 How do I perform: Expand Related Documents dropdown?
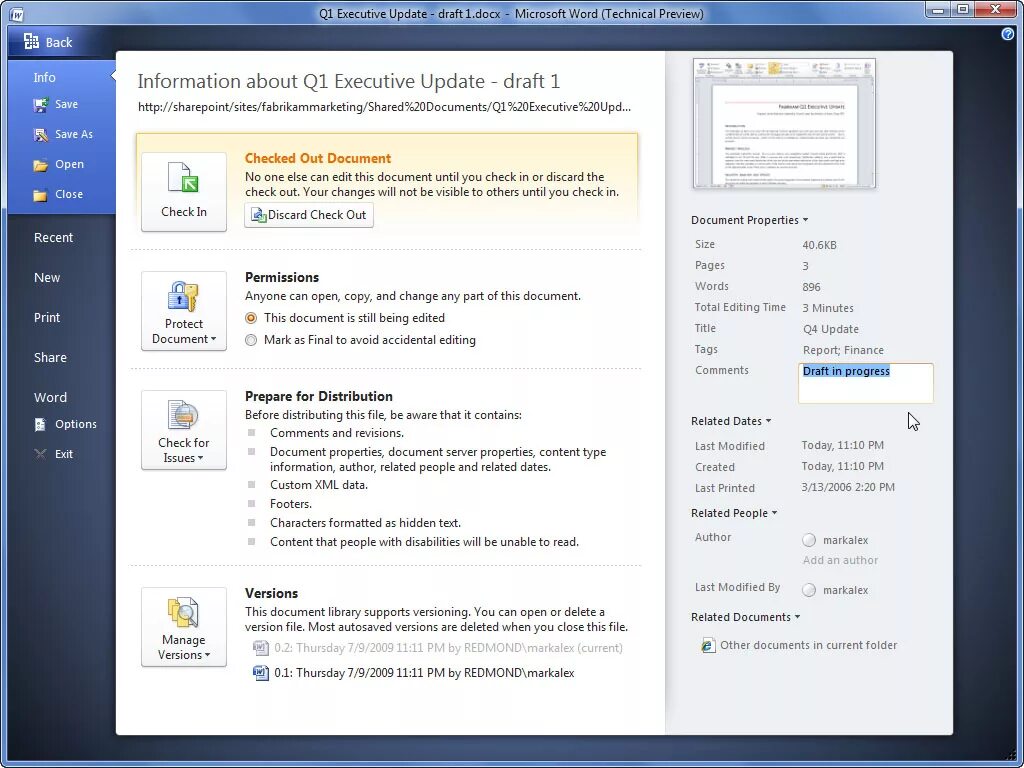pyautogui.click(x=746, y=617)
